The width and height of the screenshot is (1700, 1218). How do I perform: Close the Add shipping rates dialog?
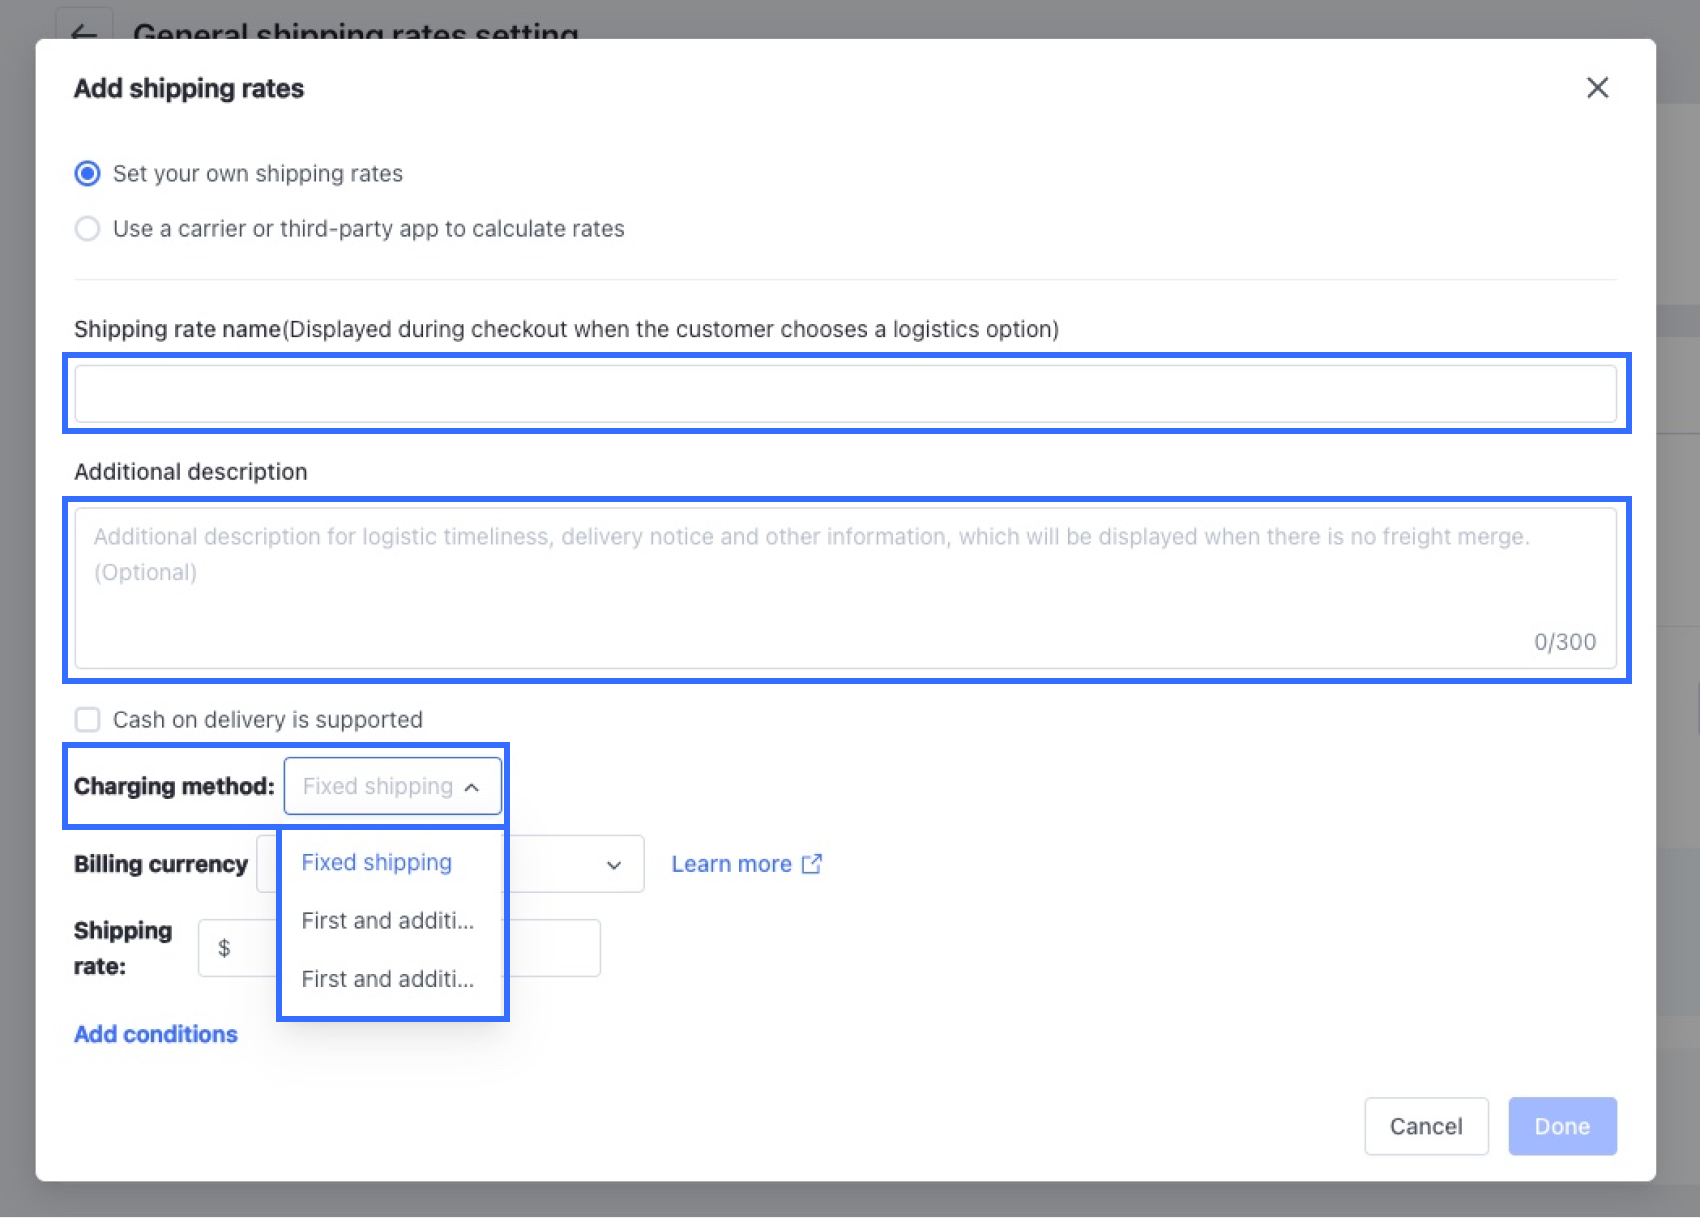(1597, 88)
